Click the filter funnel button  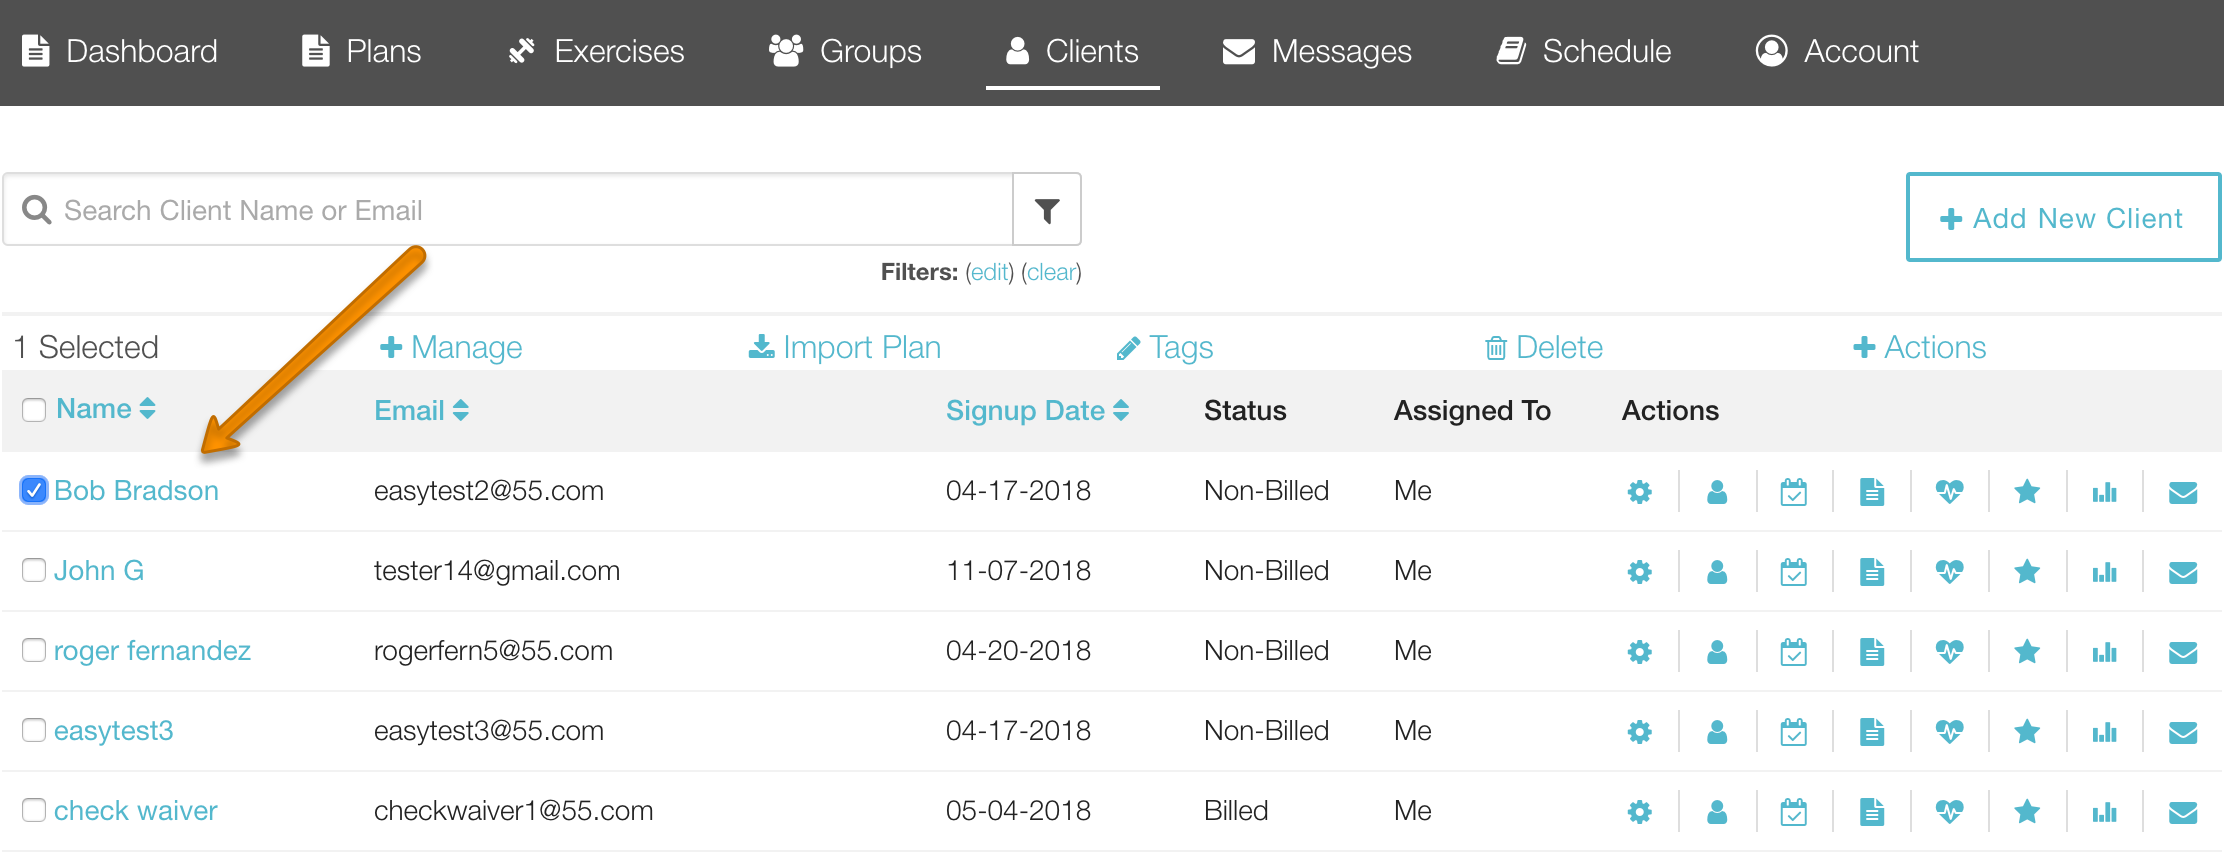click(1047, 210)
